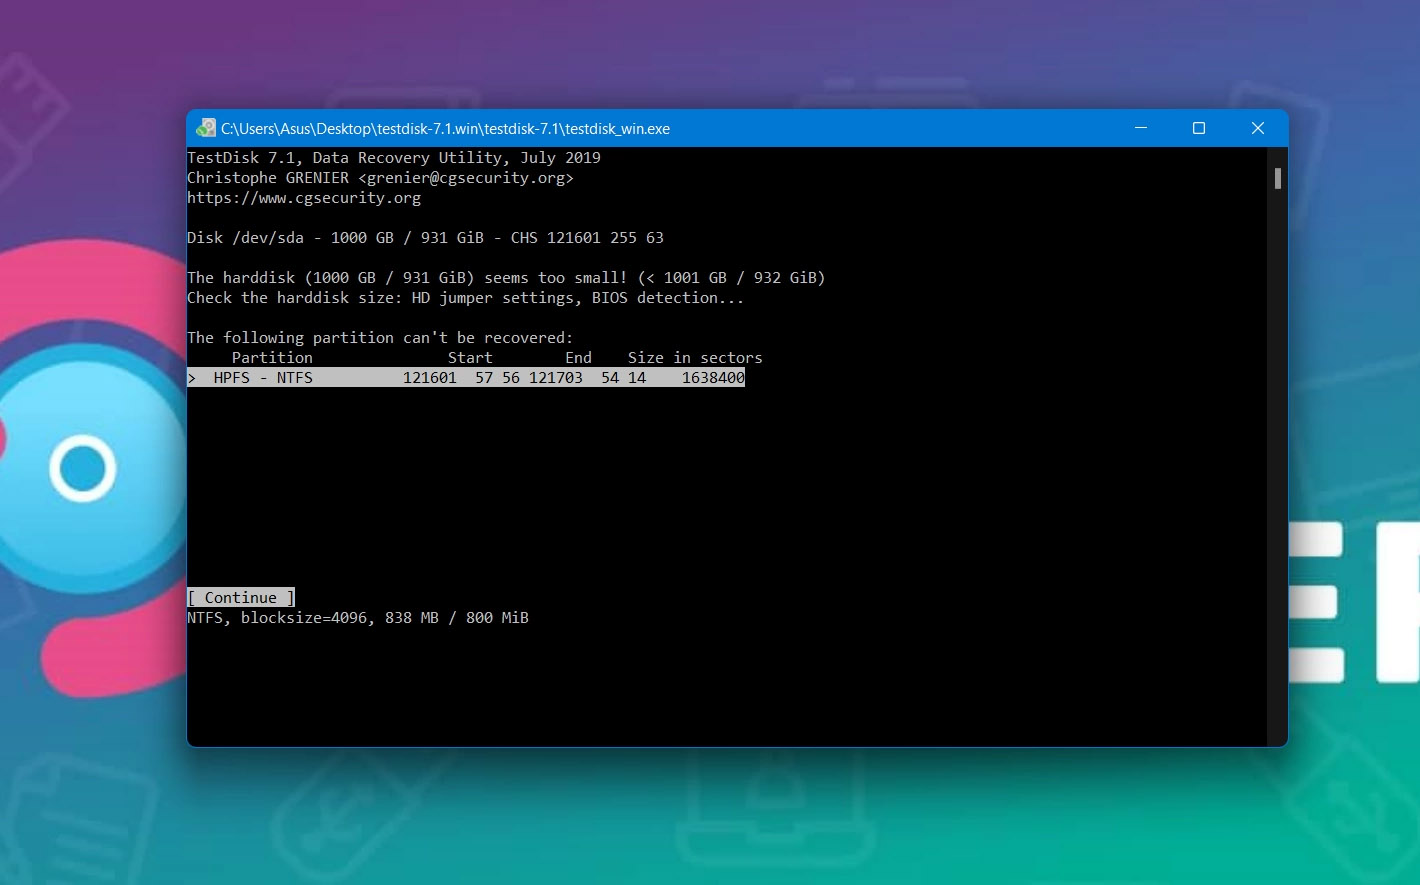1420x885 pixels.
Task: Click the 'Partition' column header
Action: 272,357
